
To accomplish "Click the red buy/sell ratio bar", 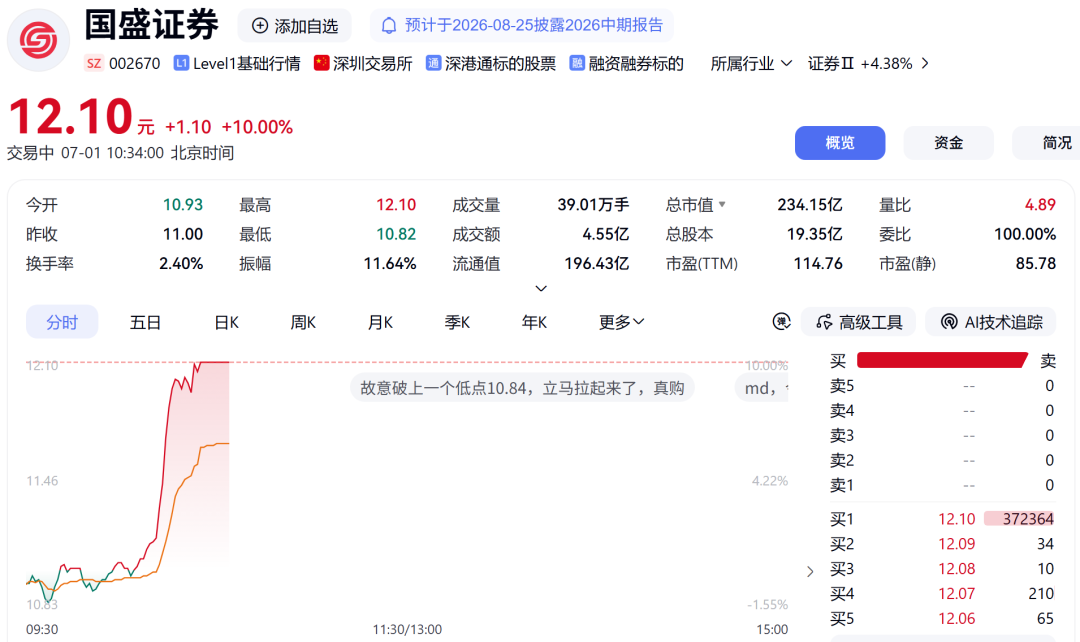I will click(942, 360).
